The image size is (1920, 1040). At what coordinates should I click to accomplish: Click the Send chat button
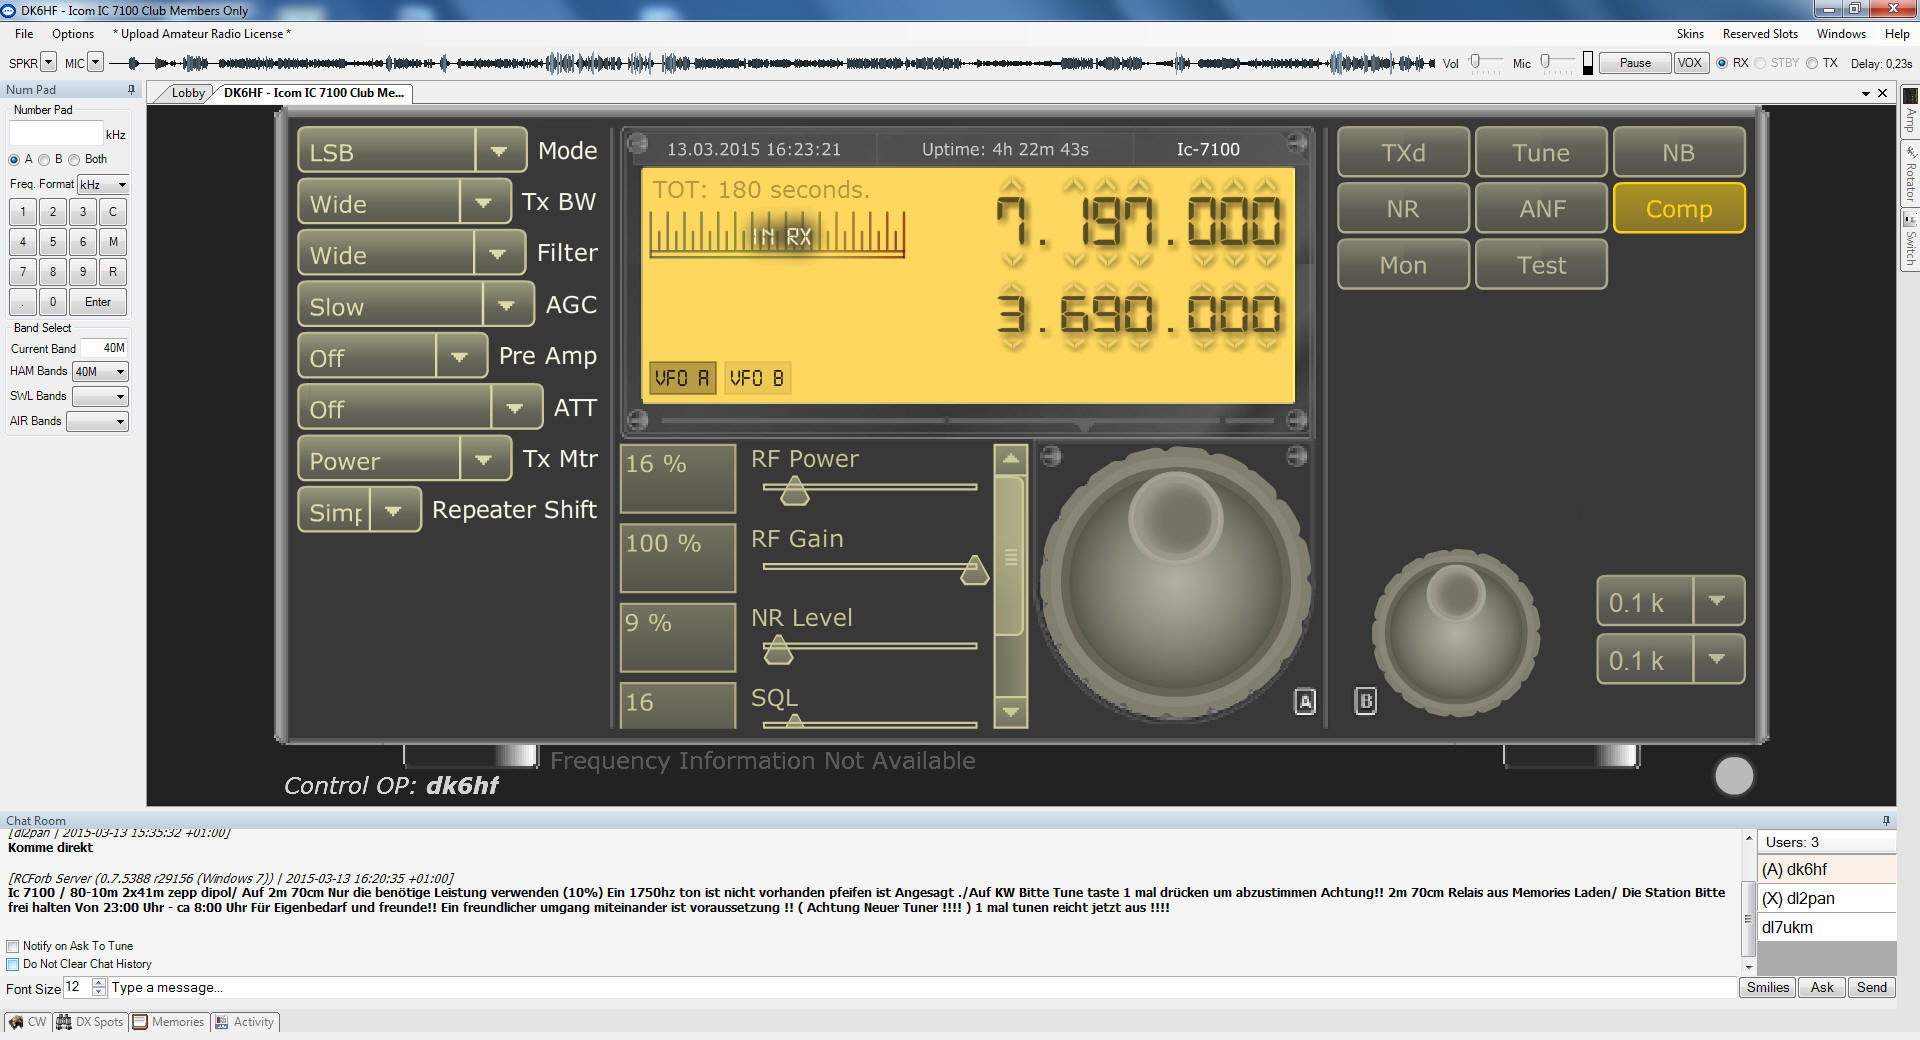pyautogui.click(x=1871, y=988)
